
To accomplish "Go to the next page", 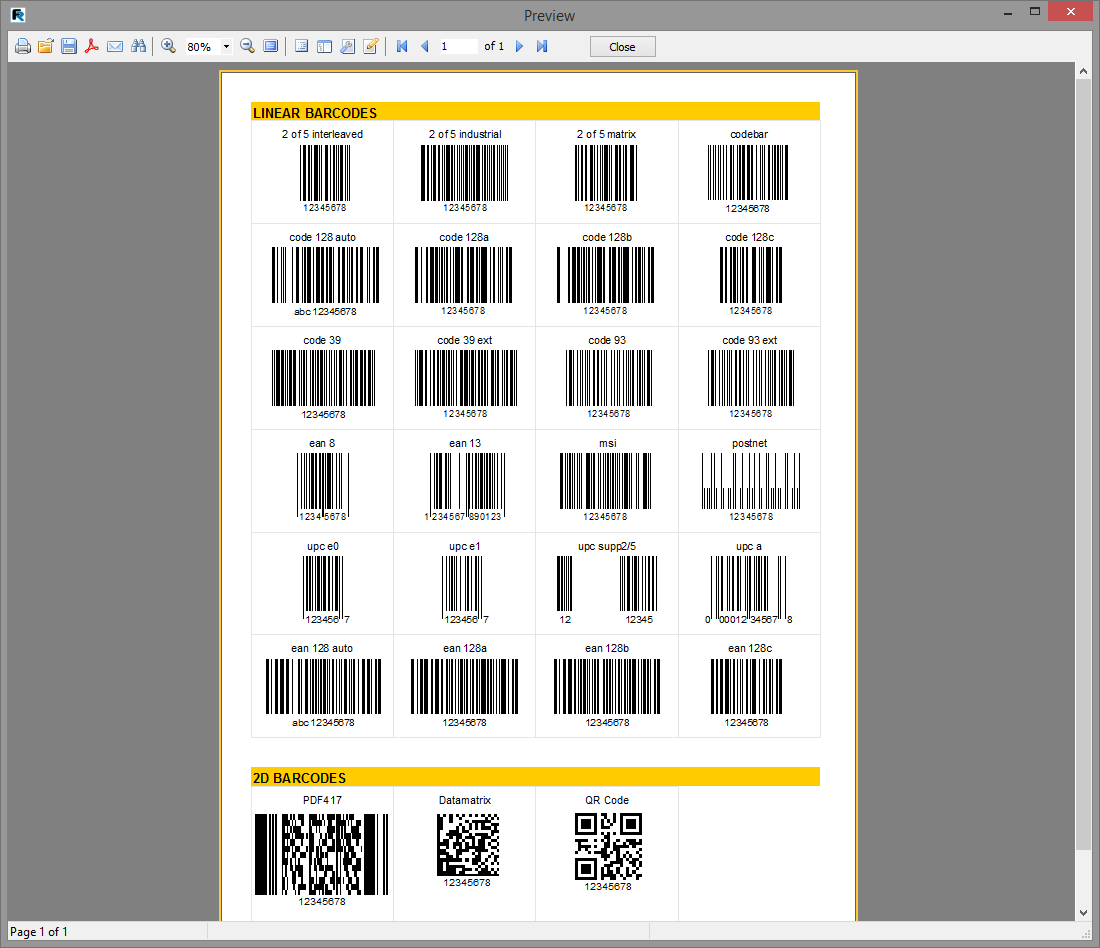I will (x=519, y=46).
